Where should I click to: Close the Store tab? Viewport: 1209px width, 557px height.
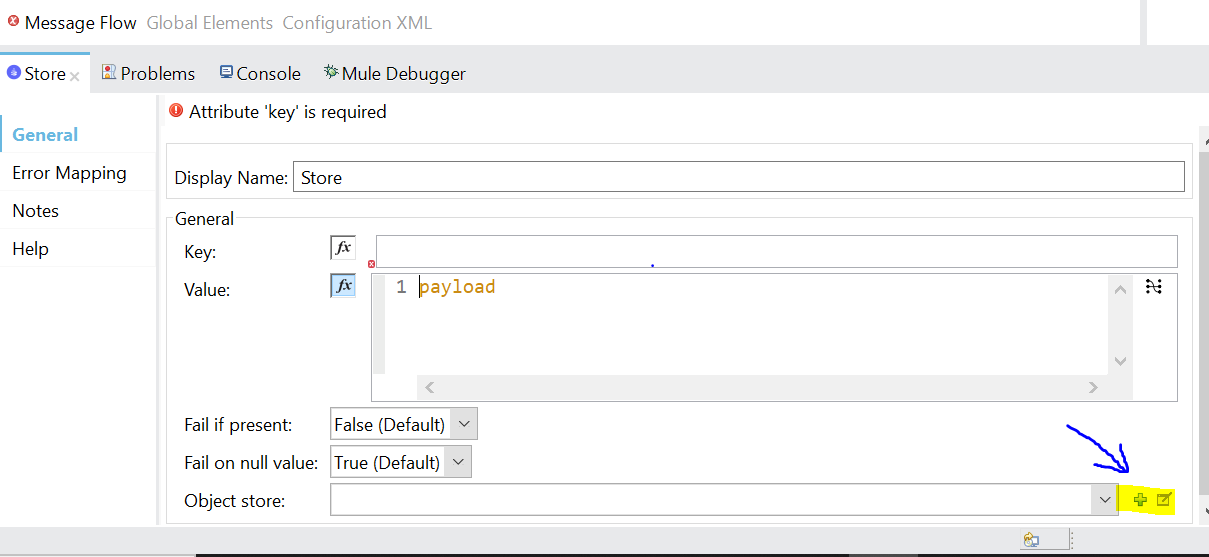(75, 75)
